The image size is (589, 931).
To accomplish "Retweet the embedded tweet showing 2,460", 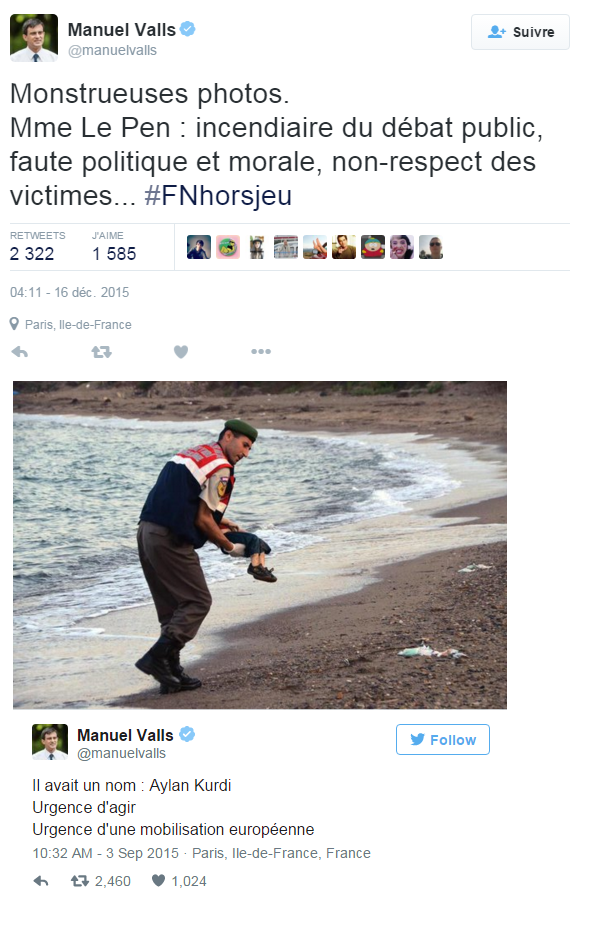I will tap(80, 881).
